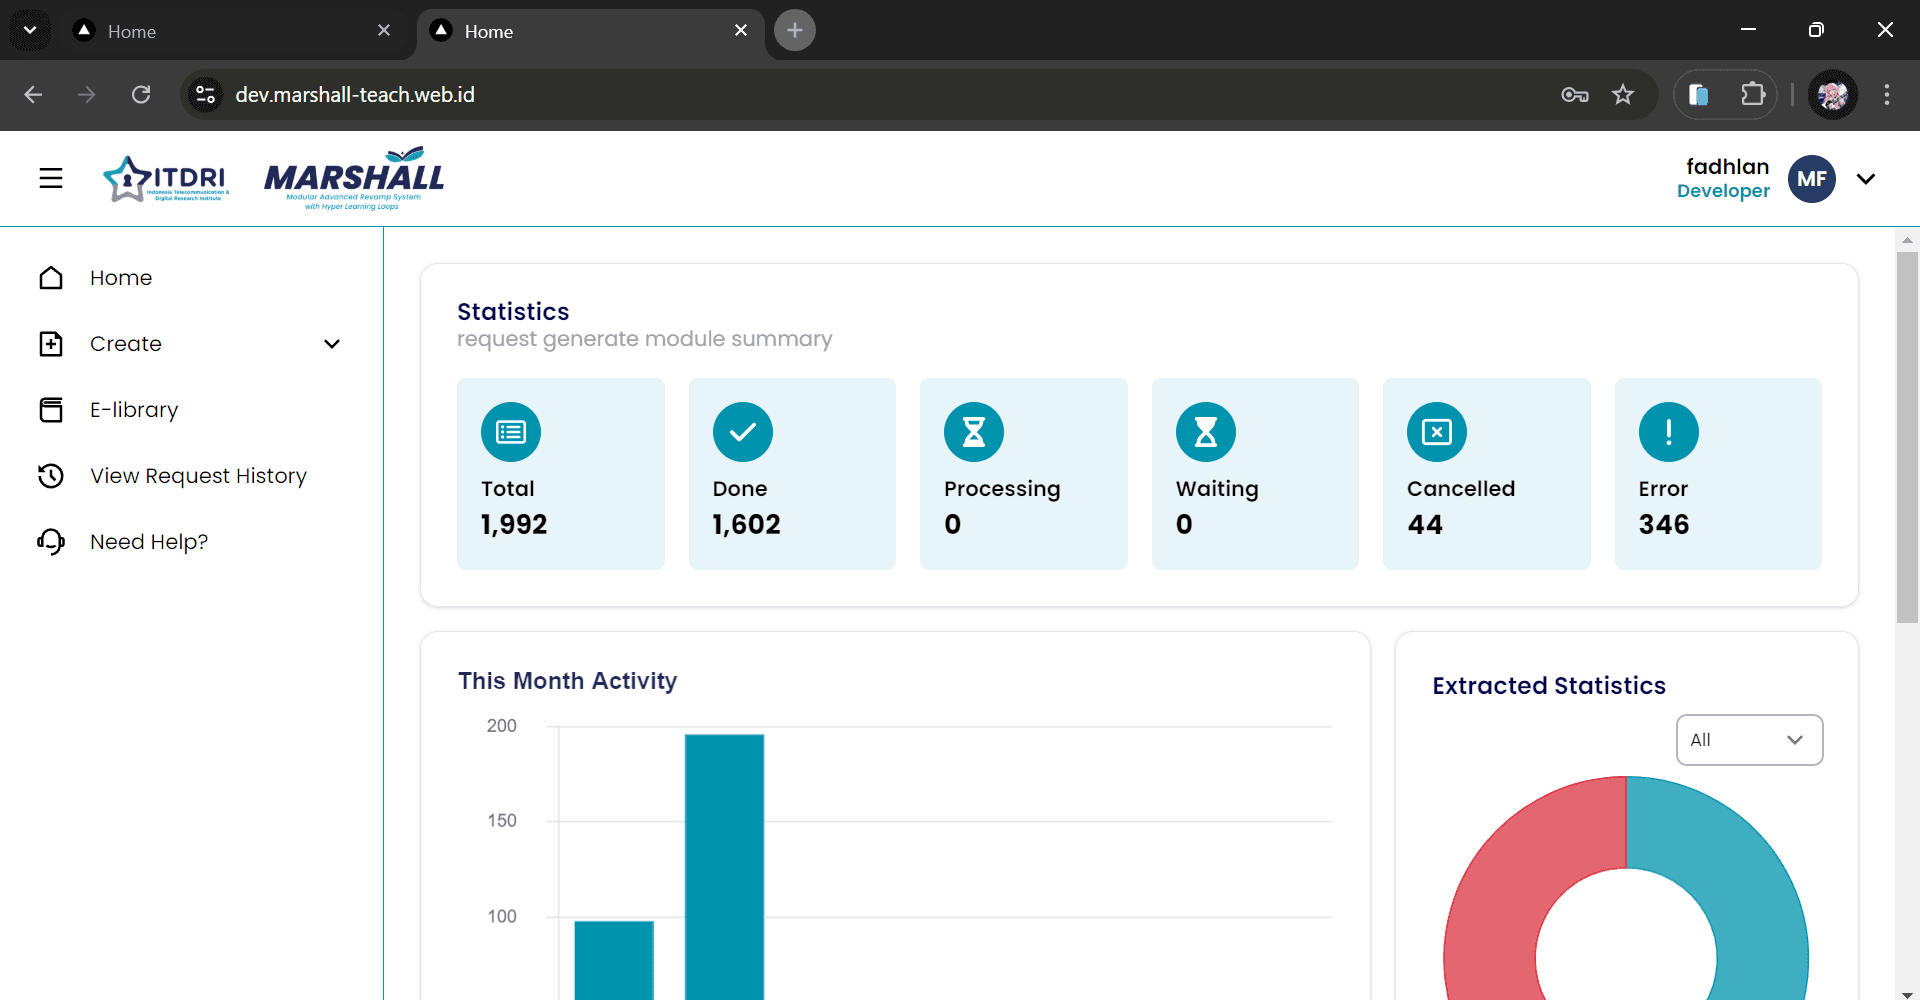Open the All filter dropdown
1920x1000 pixels.
(x=1748, y=740)
